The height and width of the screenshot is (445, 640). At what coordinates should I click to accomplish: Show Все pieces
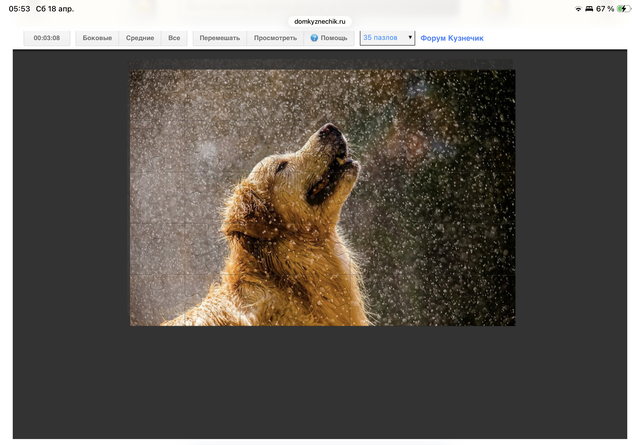(174, 38)
